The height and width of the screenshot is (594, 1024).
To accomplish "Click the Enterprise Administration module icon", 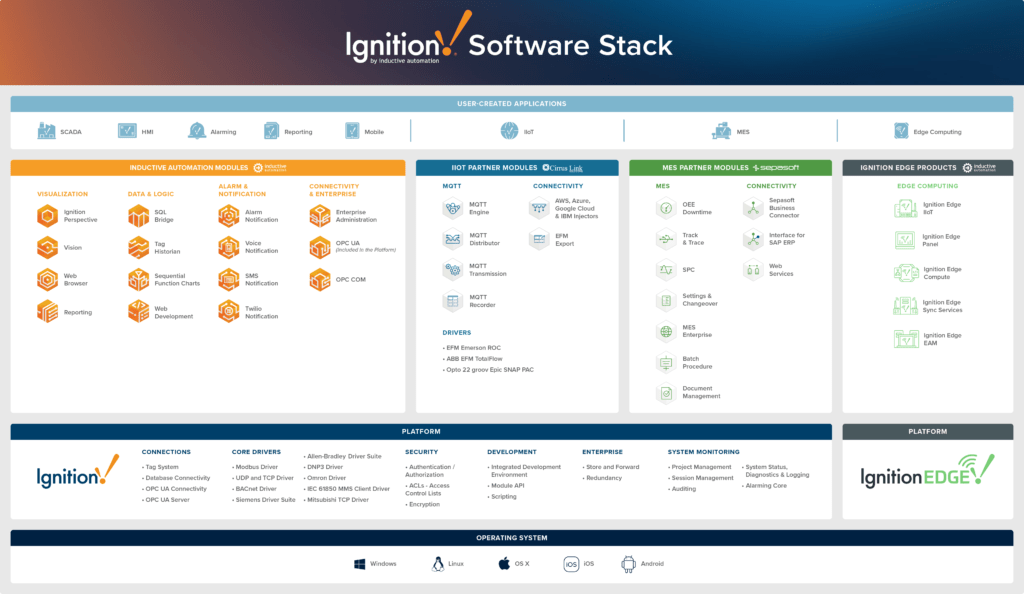I will (x=320, y=216).
